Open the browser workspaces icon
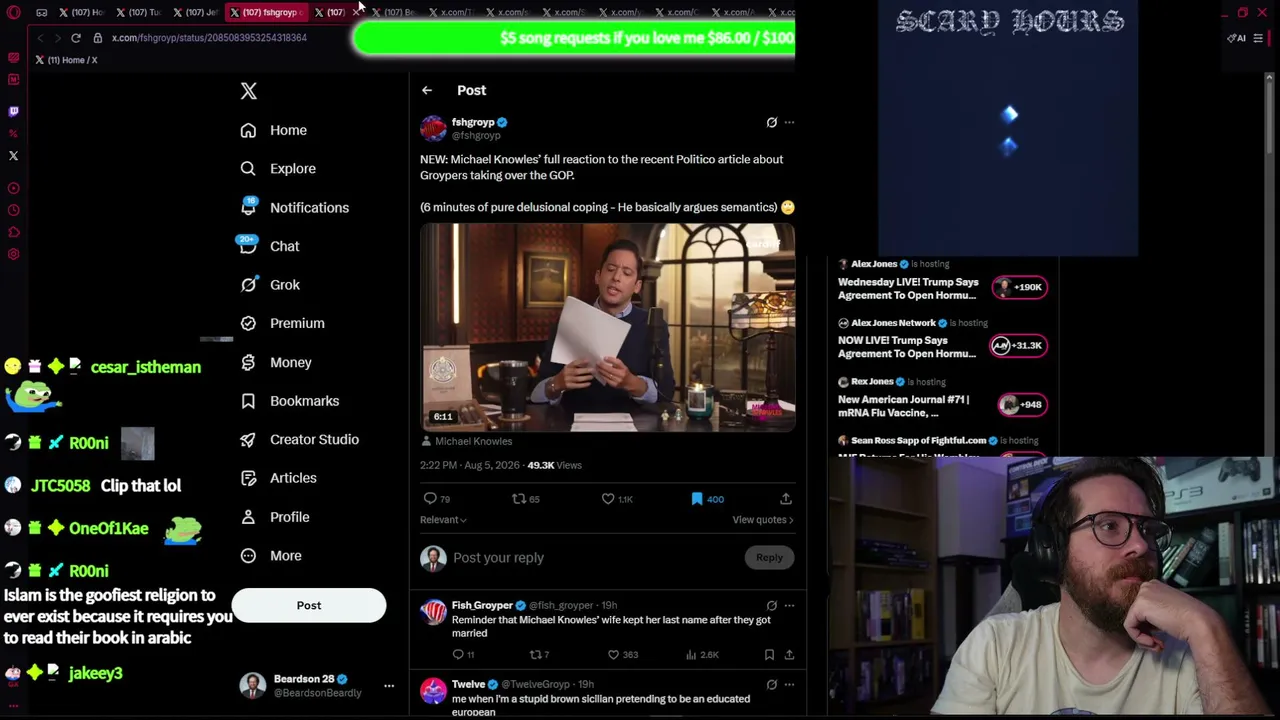This screenshot has width=1280, height=720. click(41, 12)
